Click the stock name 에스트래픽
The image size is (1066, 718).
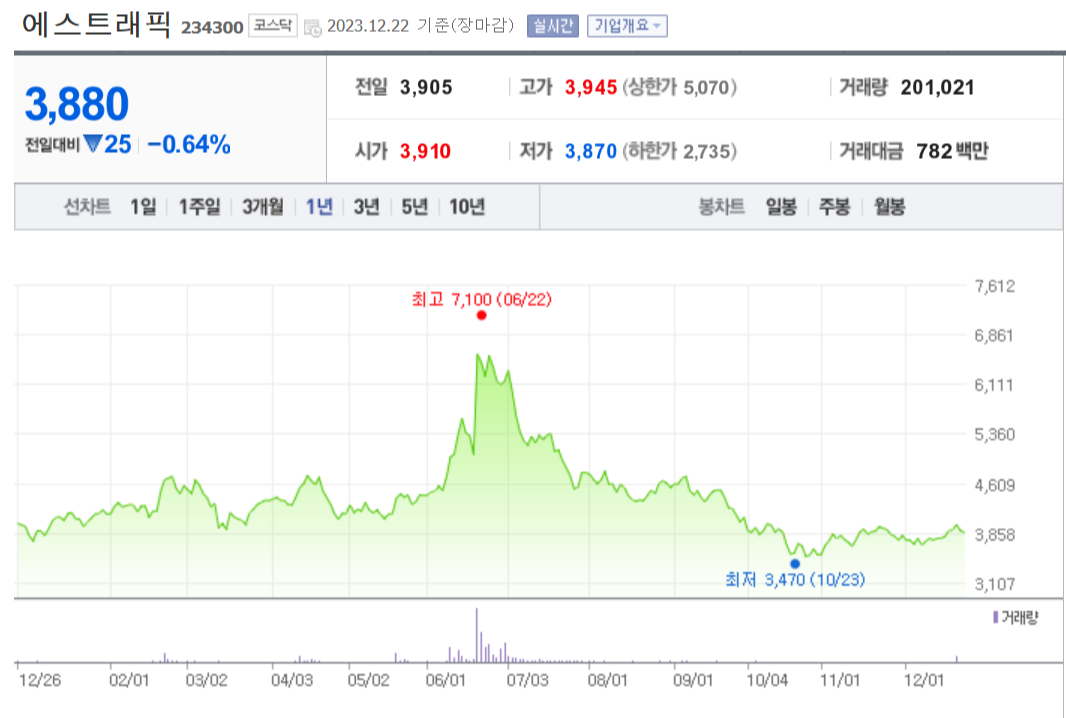pyautogui.click(x=96, y=25)
